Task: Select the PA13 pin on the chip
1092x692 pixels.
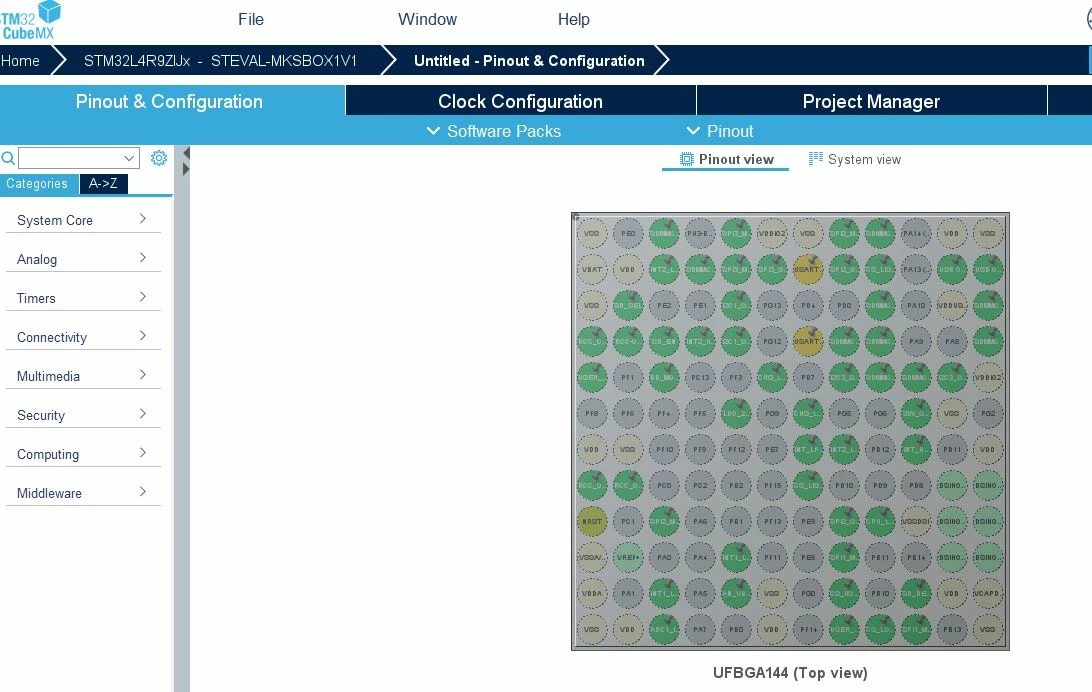Action: [916, 269]
